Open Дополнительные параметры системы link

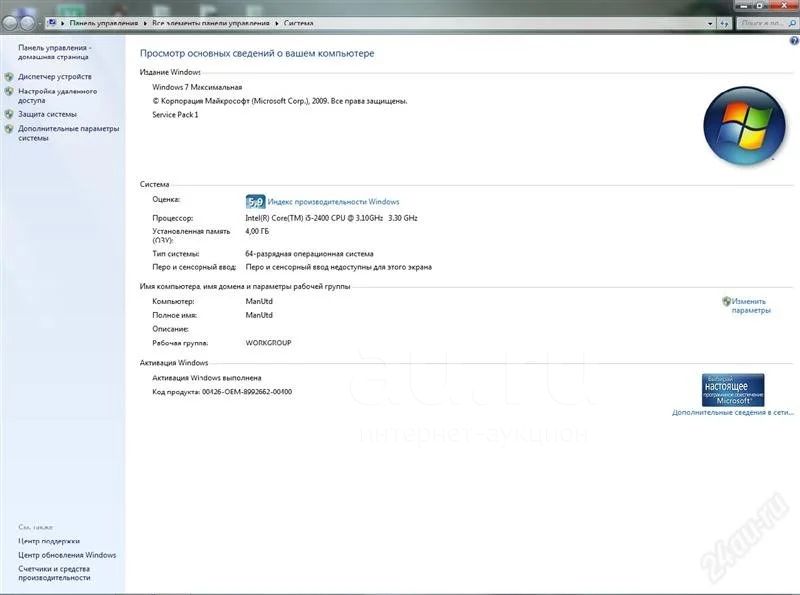tap(68, 133)
